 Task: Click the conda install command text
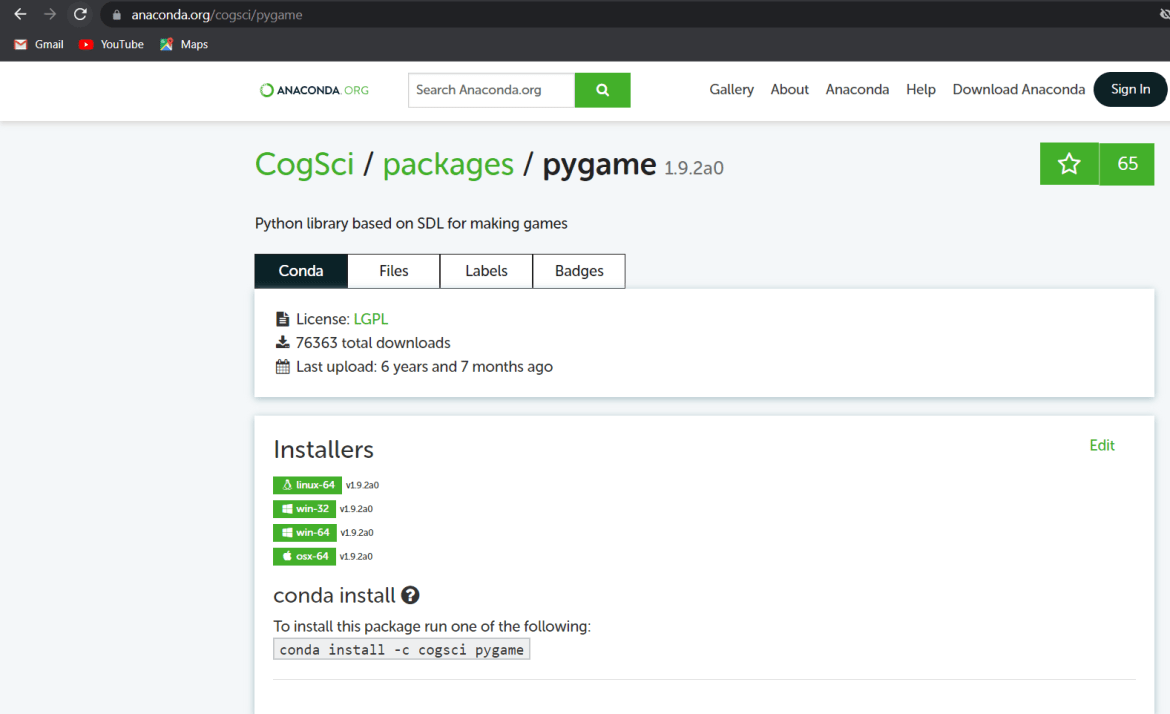401,649
